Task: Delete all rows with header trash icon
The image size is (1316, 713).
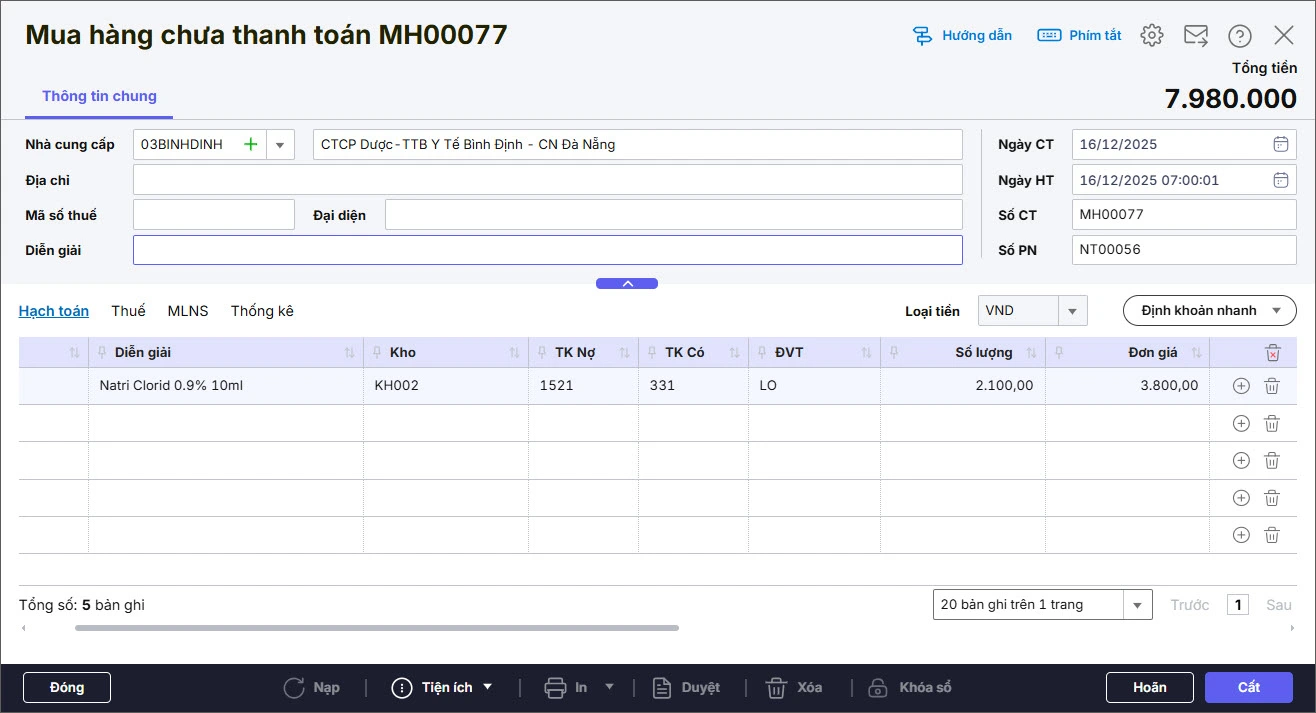Action: 1272,353
